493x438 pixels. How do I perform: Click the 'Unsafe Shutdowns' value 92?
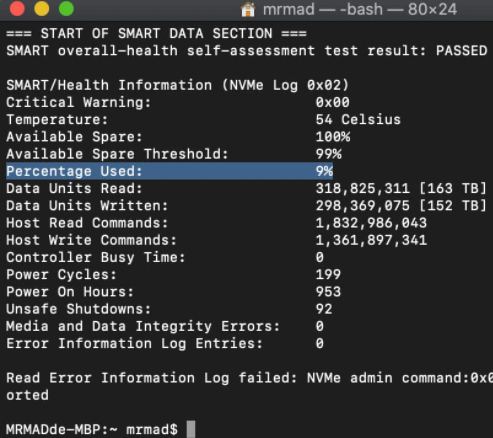324,309
